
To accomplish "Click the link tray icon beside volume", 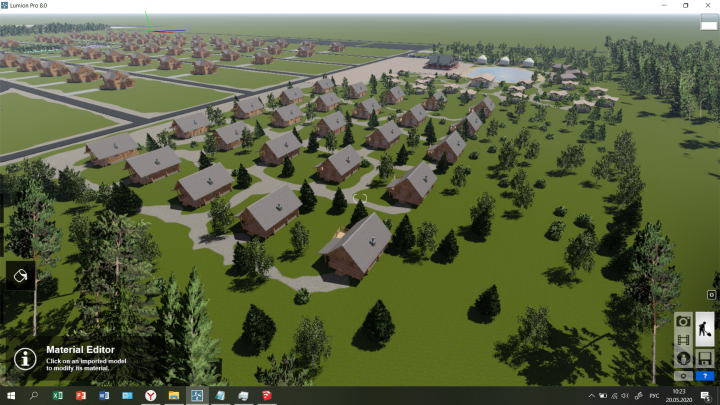I will pyautogui.click(x=639, y=395).
